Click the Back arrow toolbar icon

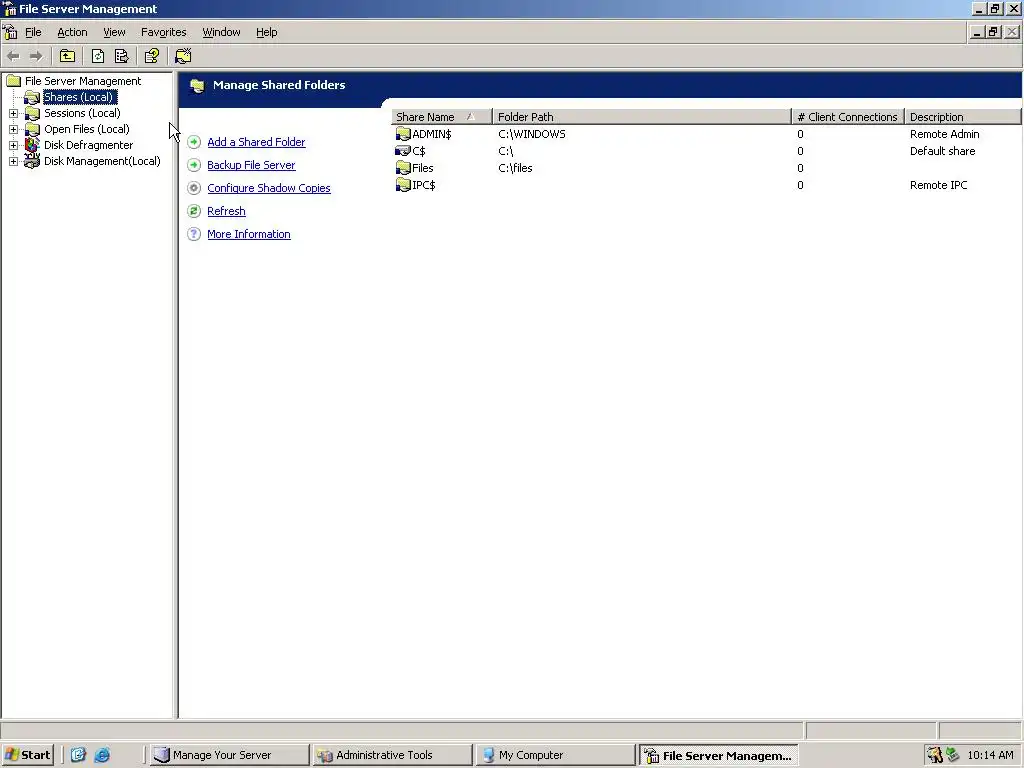(x=13, y=56)
